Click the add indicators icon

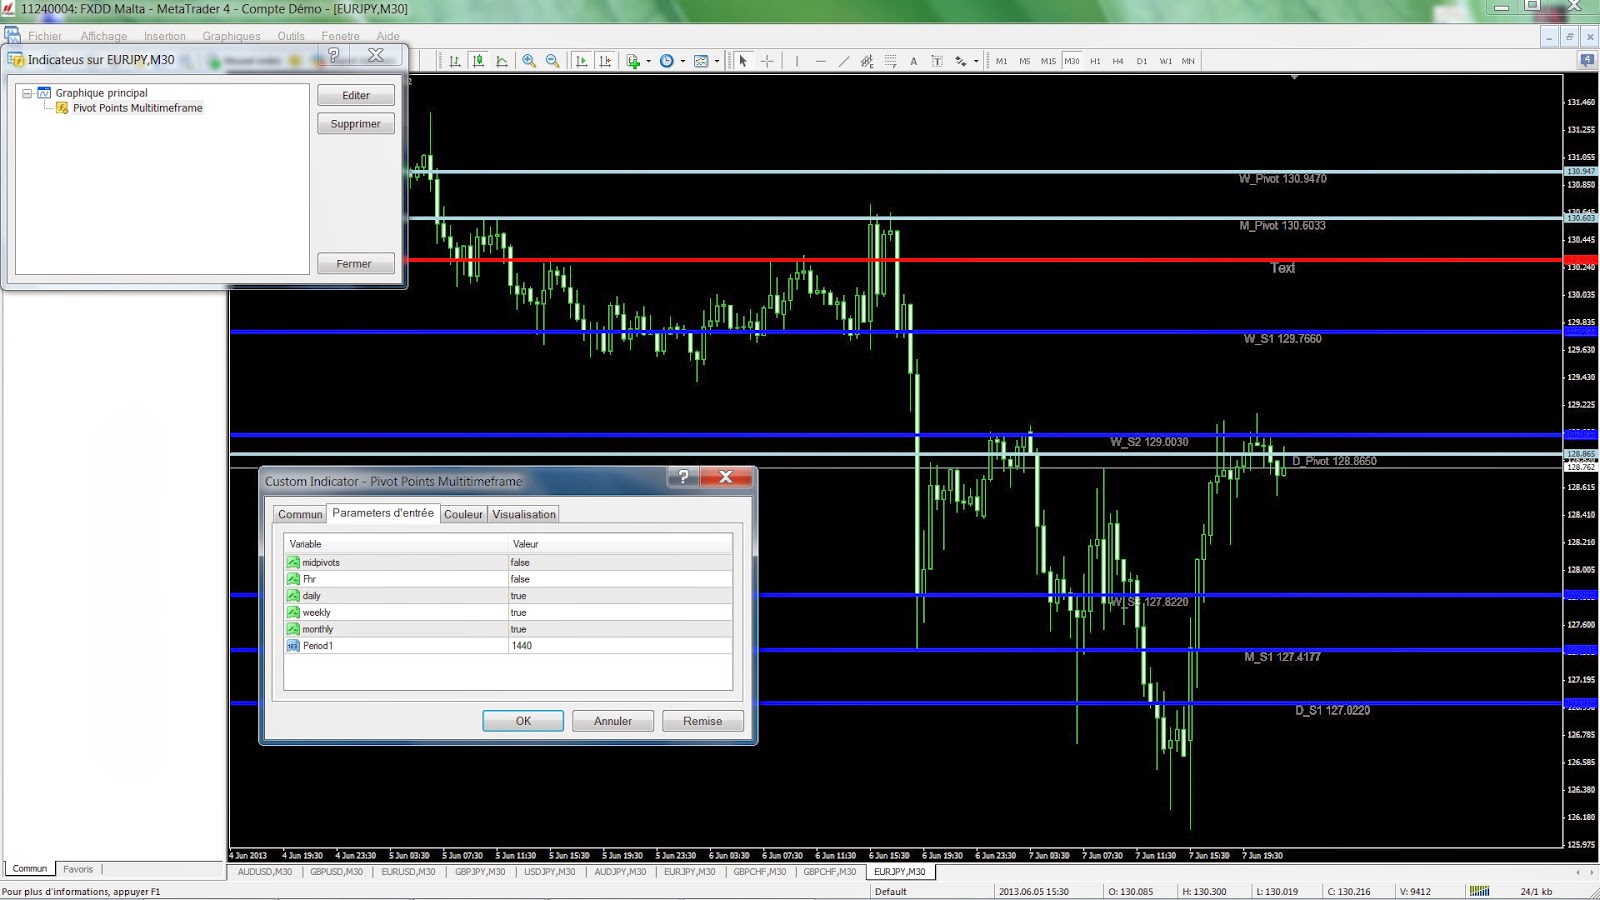(633, 61)
